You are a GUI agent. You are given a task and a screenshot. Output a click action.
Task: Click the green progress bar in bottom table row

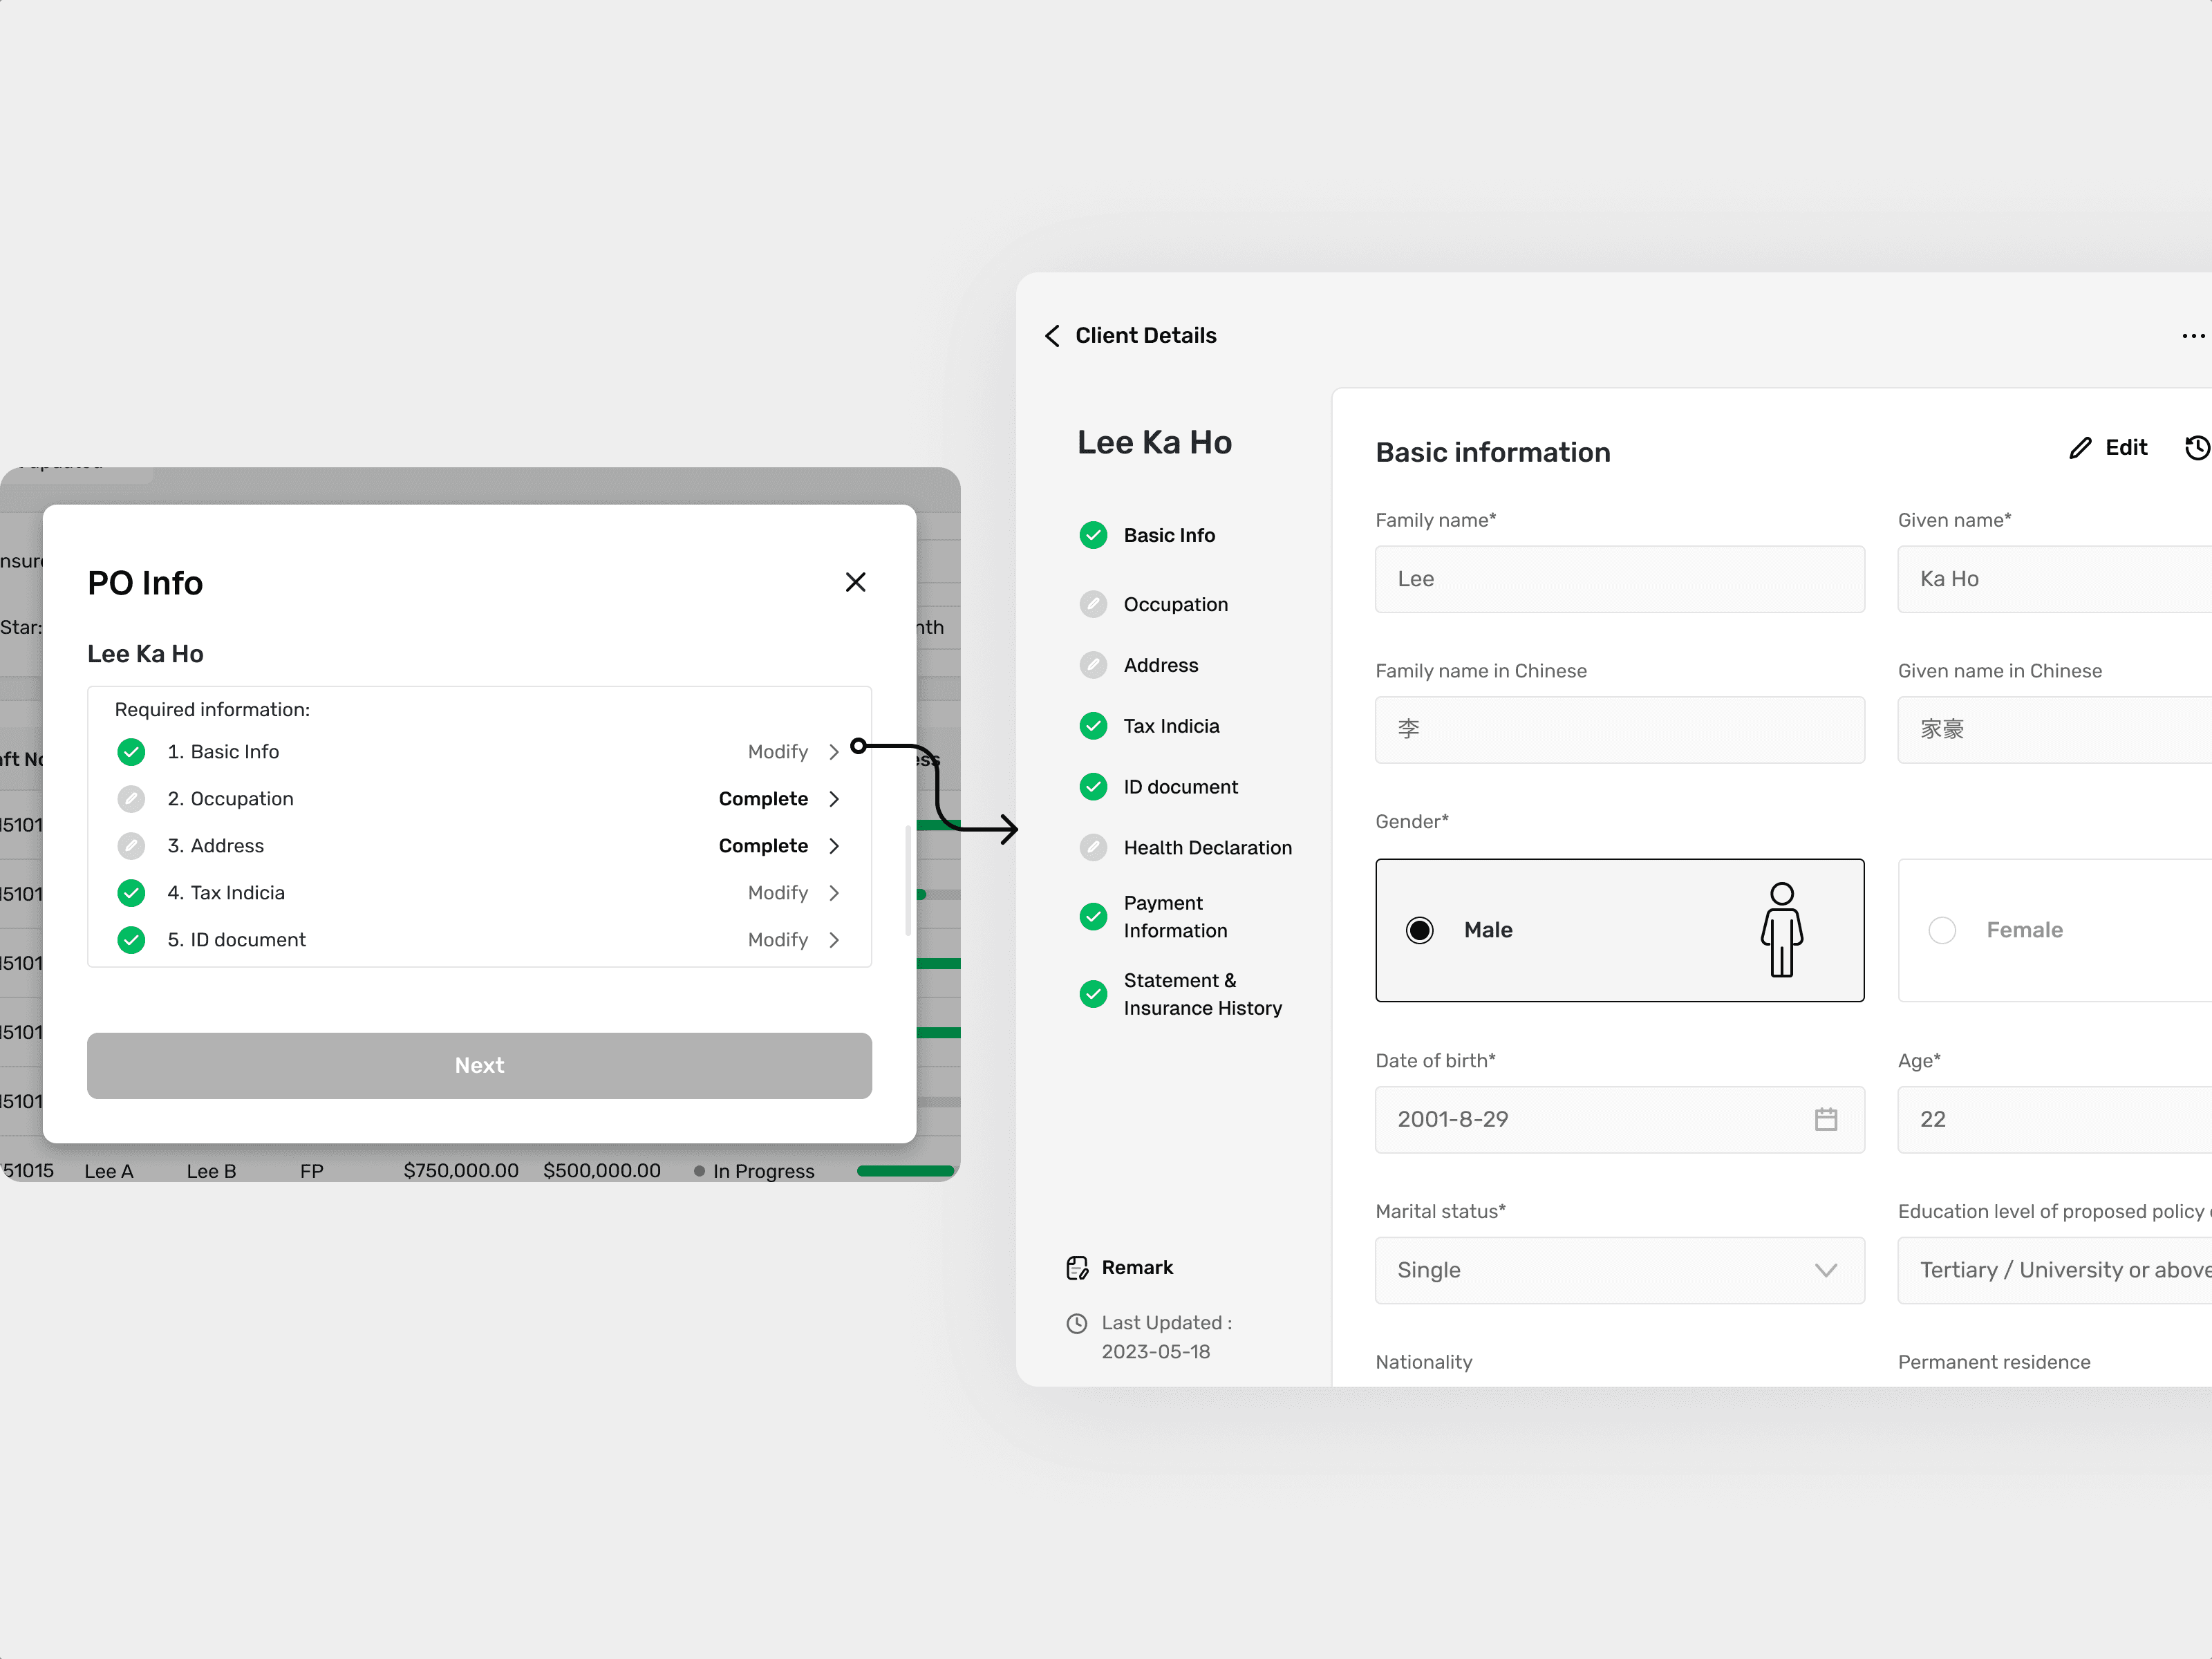[x=905, y=1171]
